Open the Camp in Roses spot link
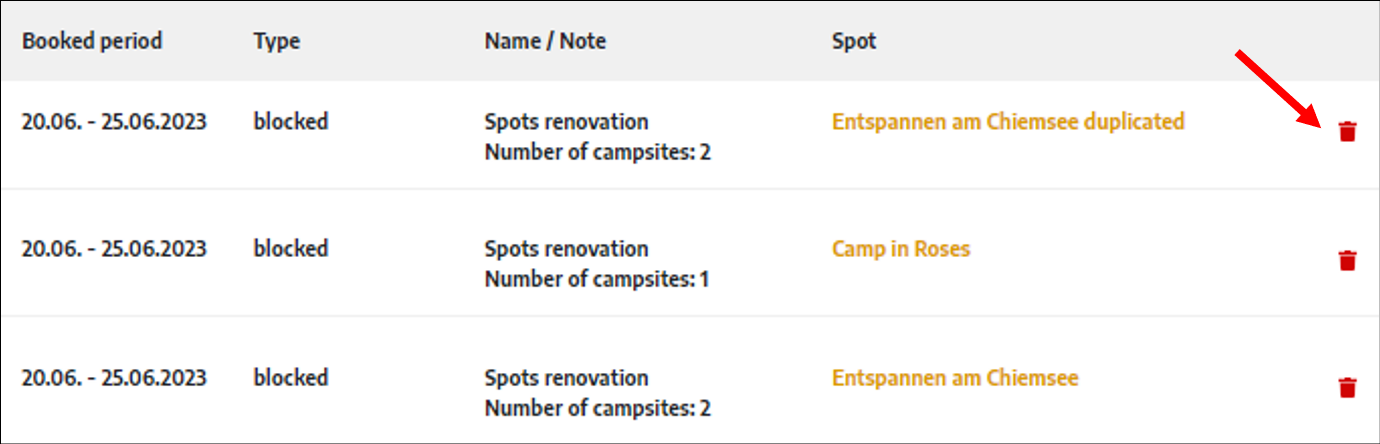Image resolution: width=1380 pixels, height=444 pixels. click(x=901, y=249)
